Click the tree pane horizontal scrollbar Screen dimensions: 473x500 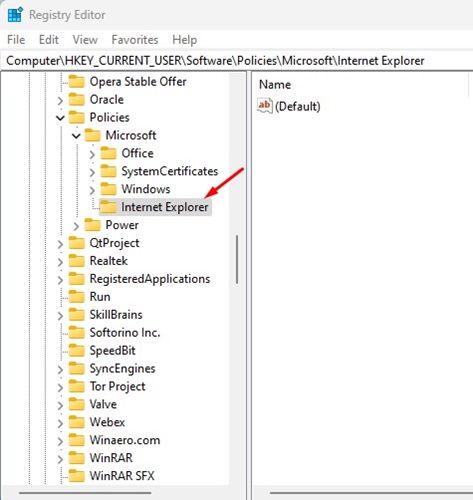tap(85, 493)
